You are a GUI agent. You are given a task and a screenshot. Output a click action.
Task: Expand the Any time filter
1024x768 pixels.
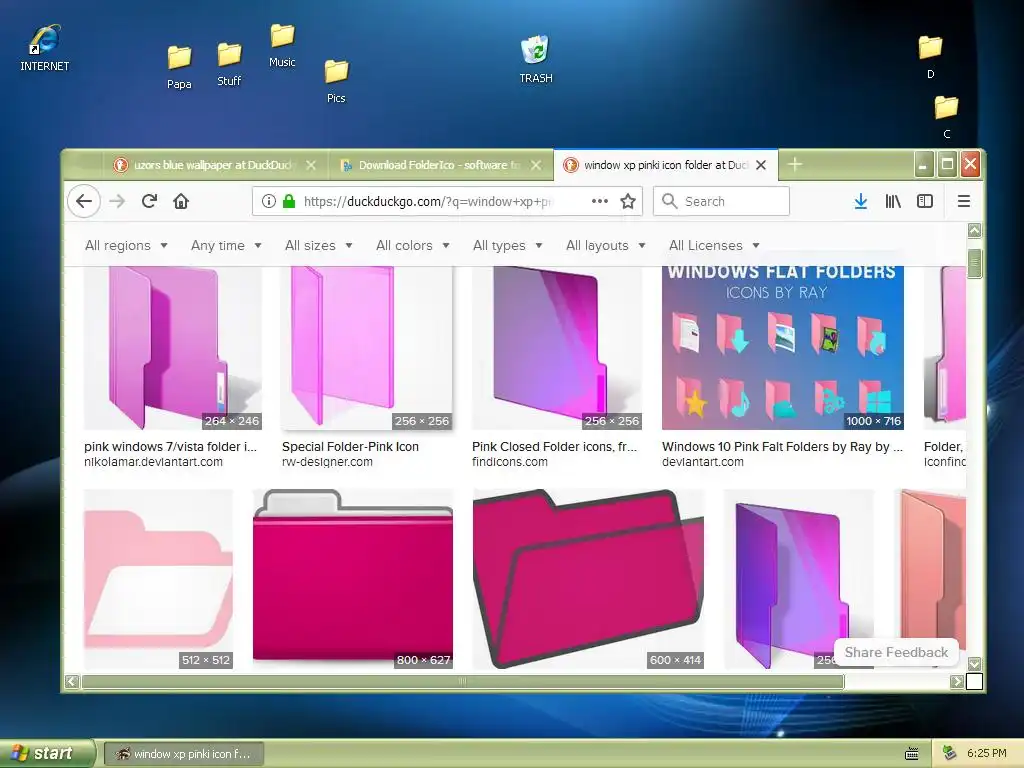226,246
